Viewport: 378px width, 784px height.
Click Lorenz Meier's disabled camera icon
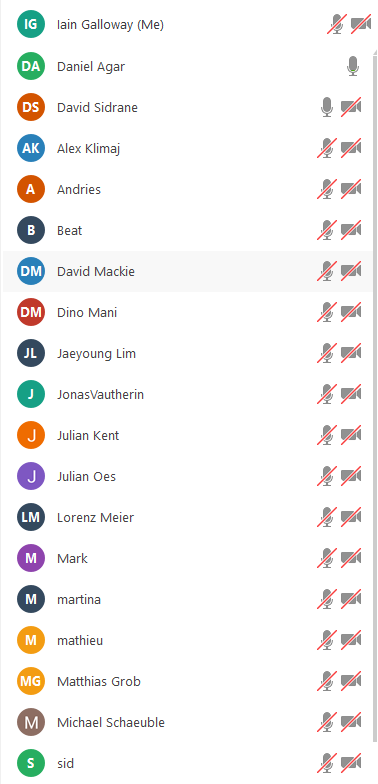tap(351, 518)
